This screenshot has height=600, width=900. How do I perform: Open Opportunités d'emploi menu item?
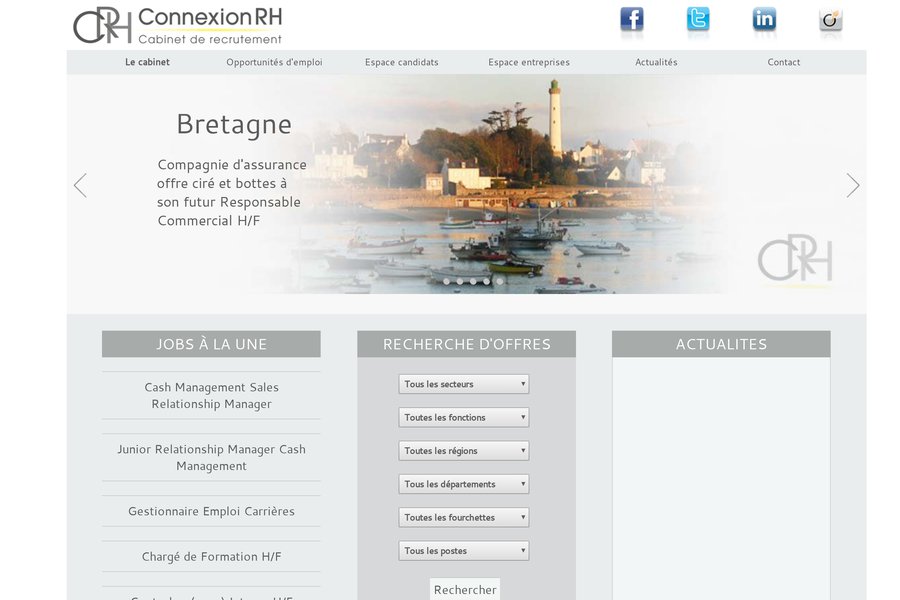point(274,62)
